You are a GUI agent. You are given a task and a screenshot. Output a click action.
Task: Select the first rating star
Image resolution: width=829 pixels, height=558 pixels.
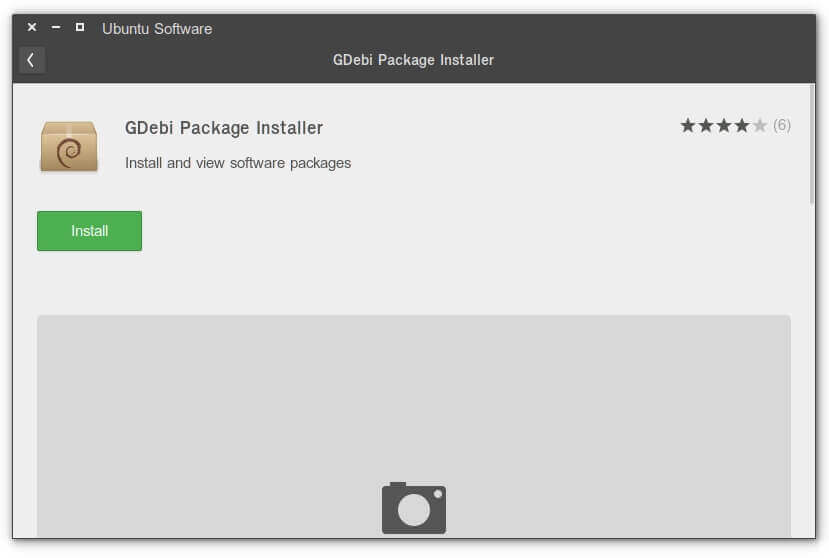click(687, 125)
